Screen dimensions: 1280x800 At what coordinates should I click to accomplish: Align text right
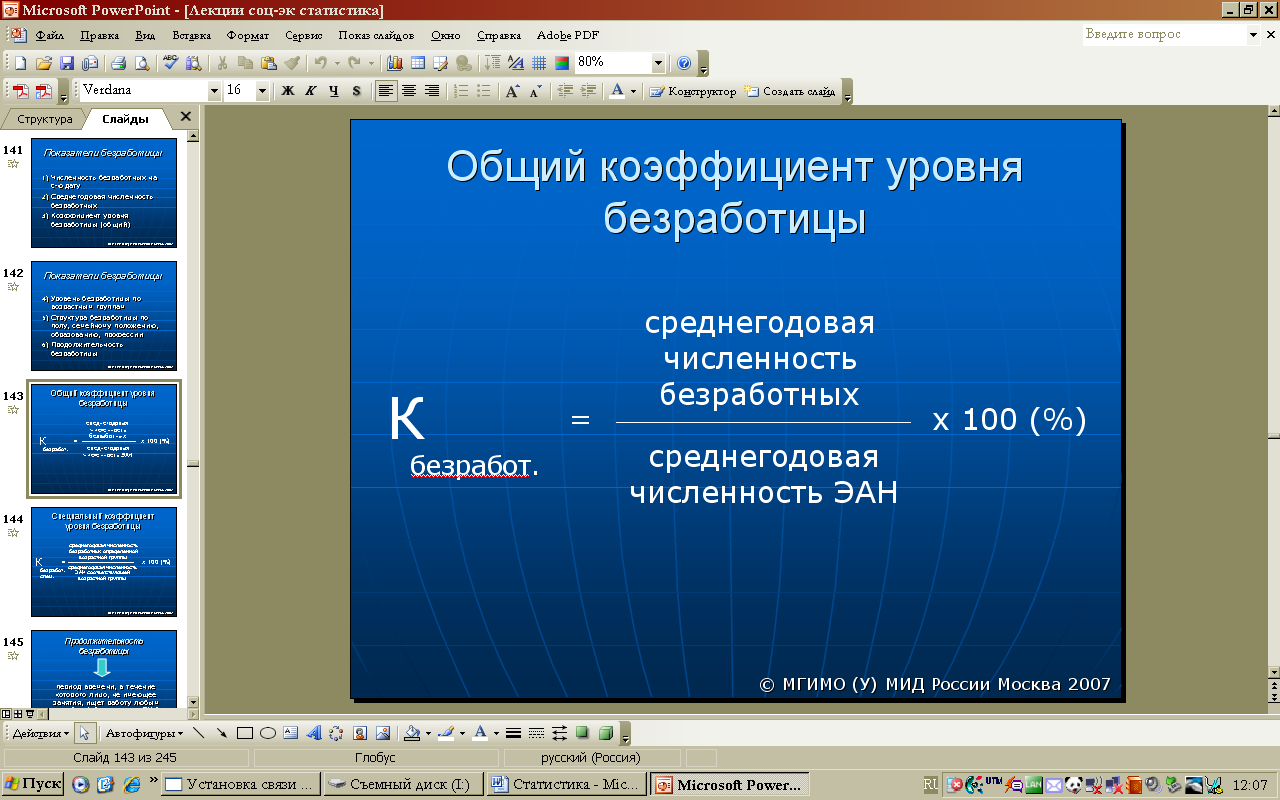pos(432,91)
